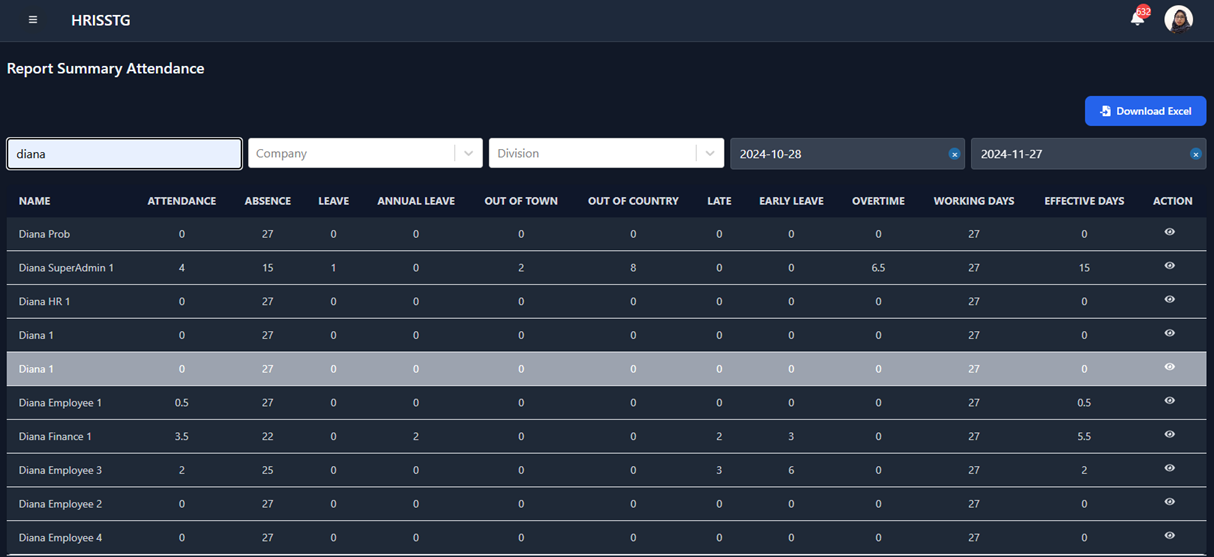Click the OUT OF COUNTRY column header
Viewport: 1214px width, 557px height.
coord(633,201)
